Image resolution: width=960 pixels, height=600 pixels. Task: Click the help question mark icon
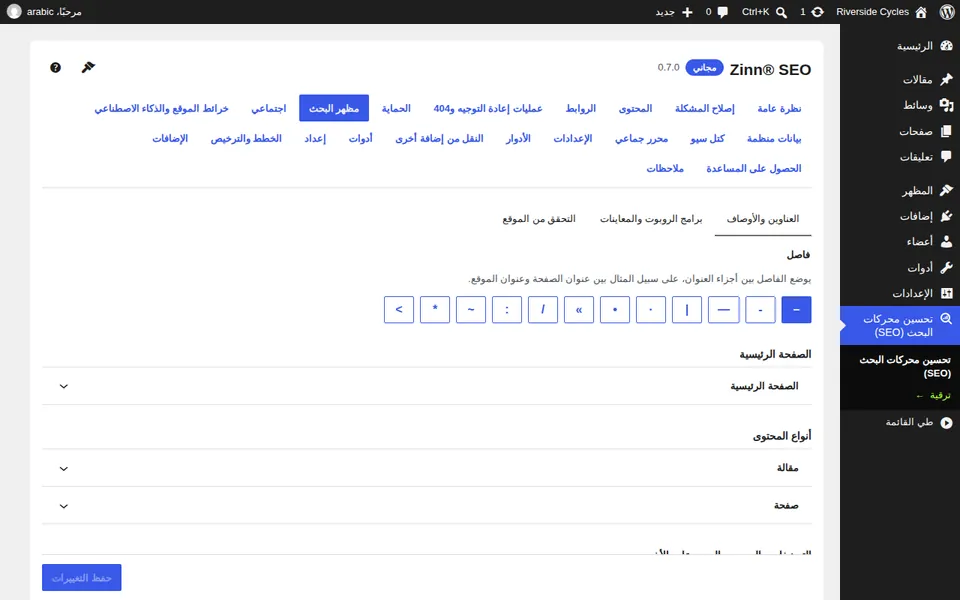point(55,67)
